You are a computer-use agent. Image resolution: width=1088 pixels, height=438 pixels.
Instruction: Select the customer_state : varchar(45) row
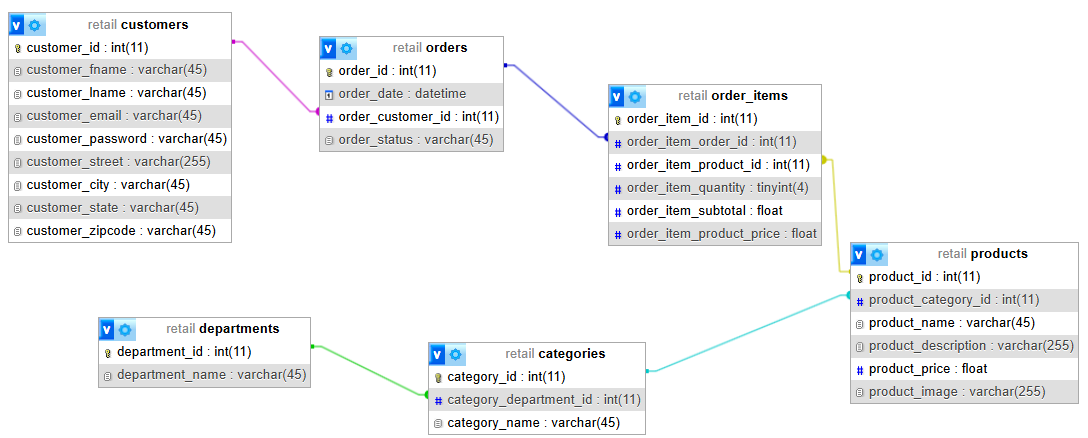[120, 208]
